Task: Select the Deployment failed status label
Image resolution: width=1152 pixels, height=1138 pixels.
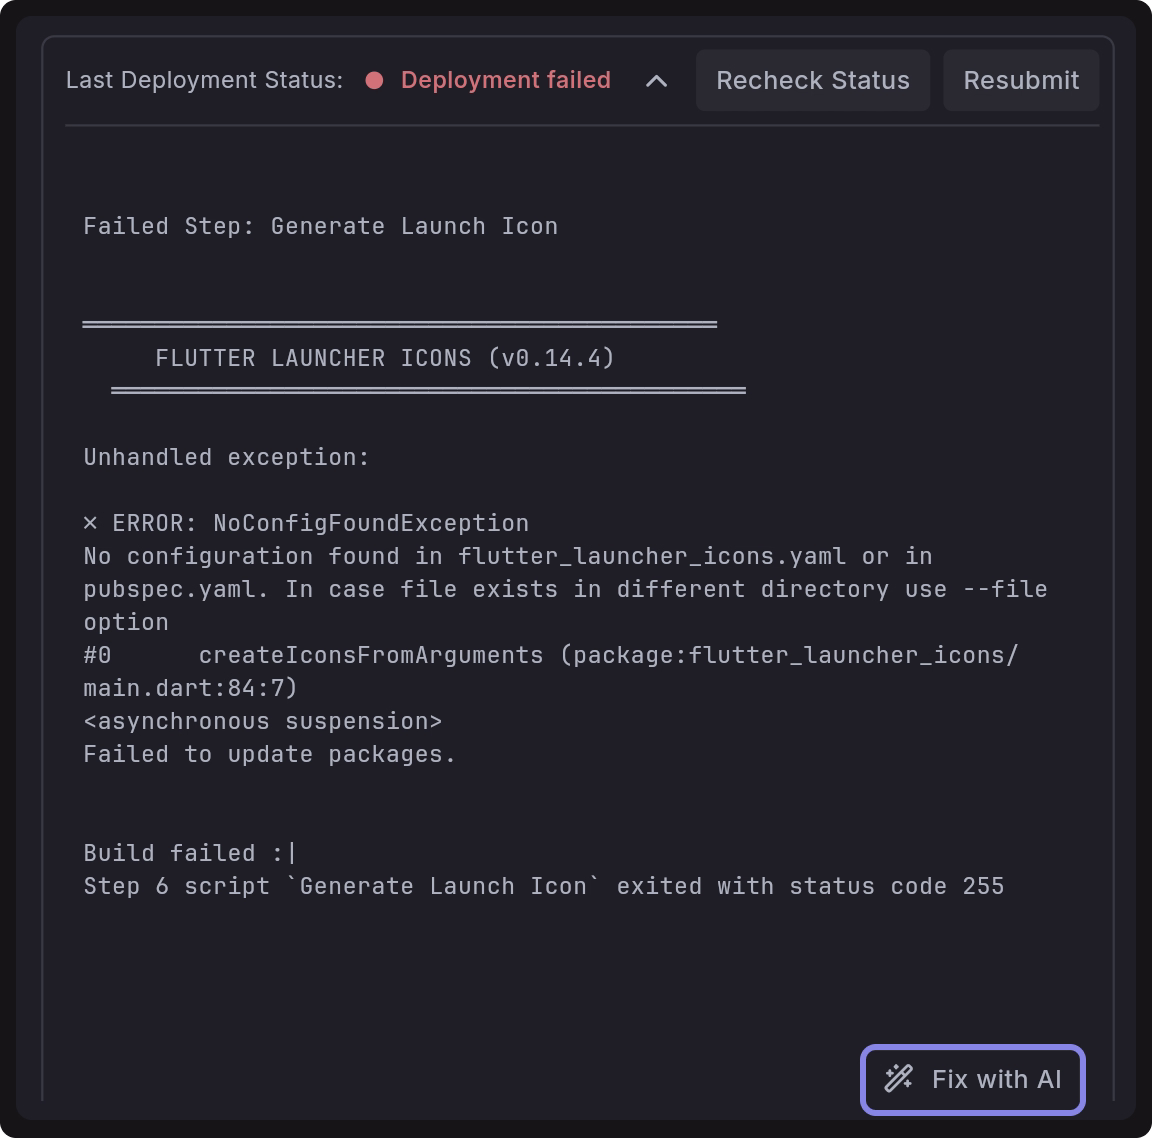Action: (506, 80)
